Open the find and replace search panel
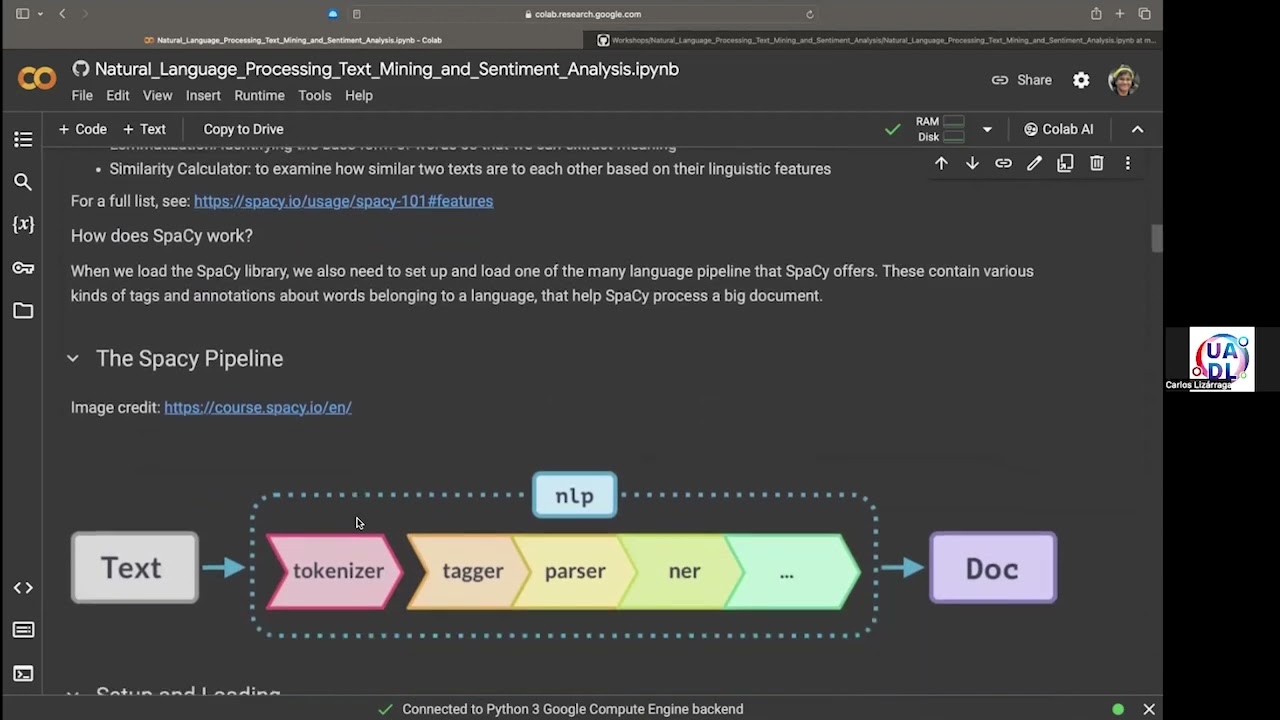This screenshot has height=720, width=1280. tap(23, 182)
